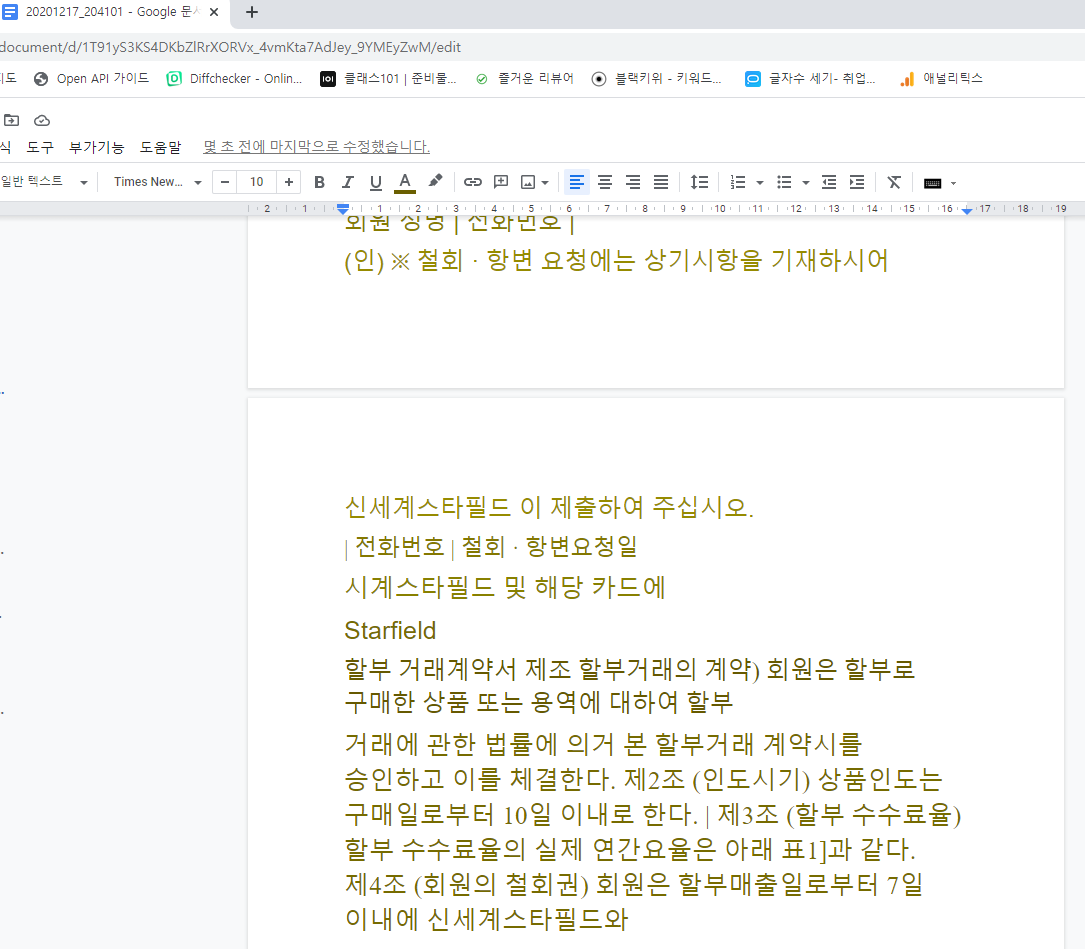
Task: Open the 부가기능 menu
Action: pos(96,147)
